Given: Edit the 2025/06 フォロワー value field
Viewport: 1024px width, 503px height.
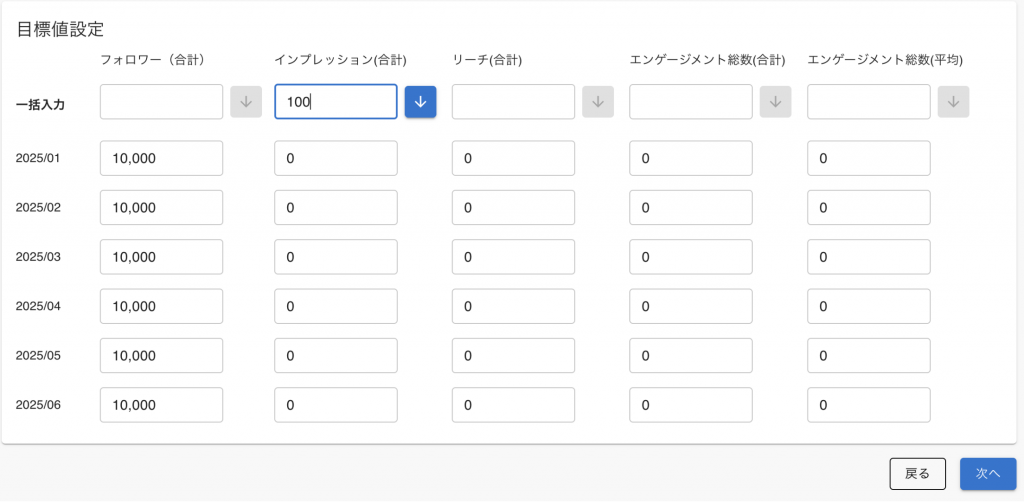Looking at the screenshot, I should [161, 405].
